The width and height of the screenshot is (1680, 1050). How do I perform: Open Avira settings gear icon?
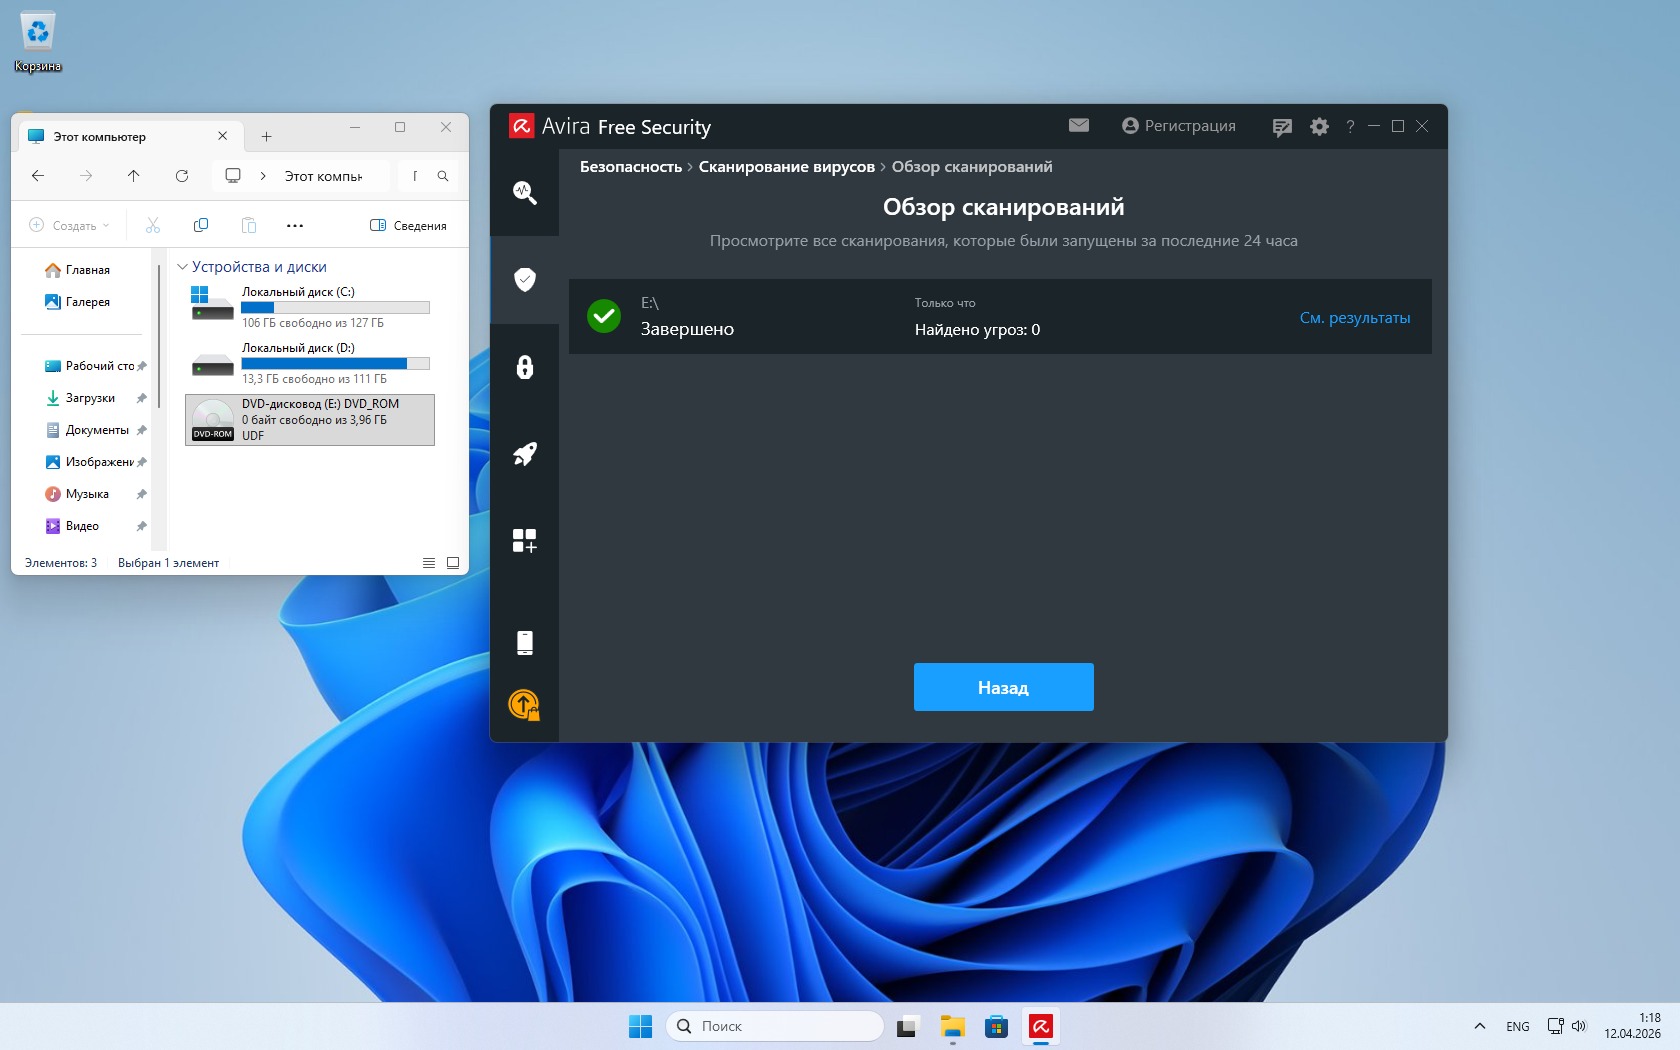pos(1319,127)
